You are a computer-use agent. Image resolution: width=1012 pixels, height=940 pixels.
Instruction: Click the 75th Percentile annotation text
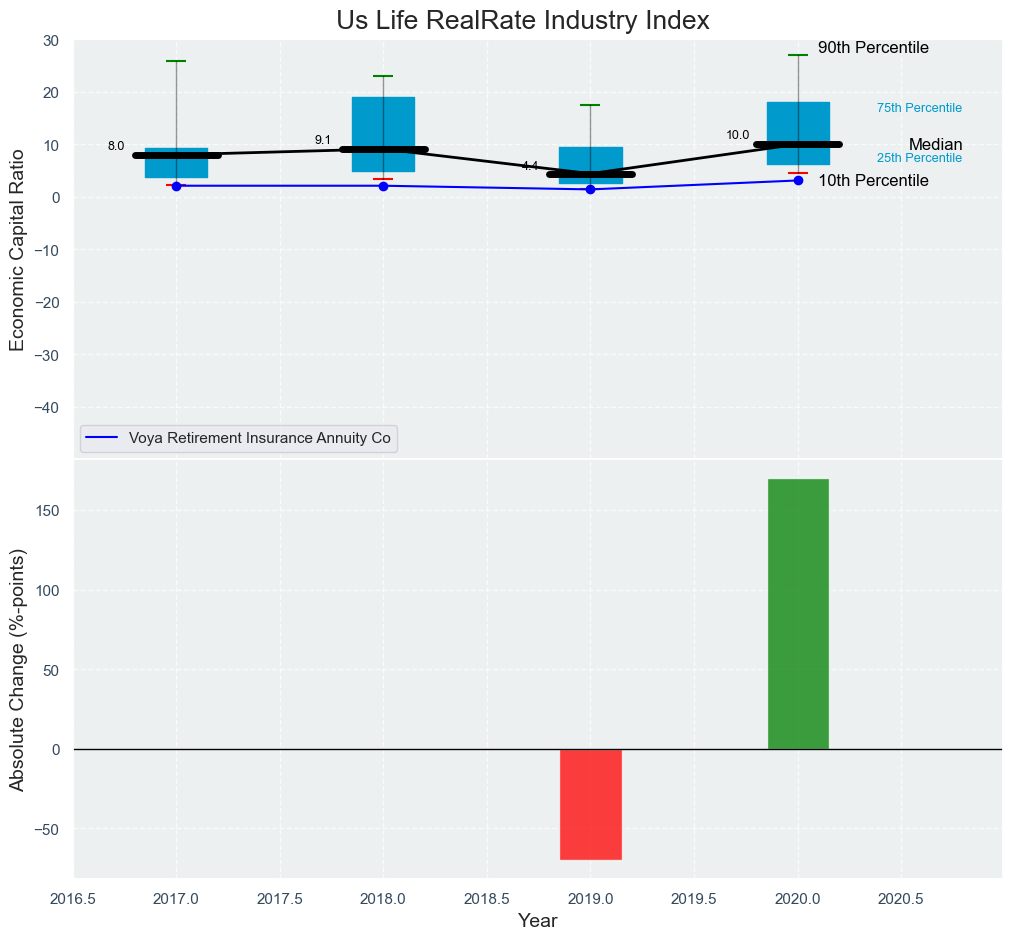(x=919, y=108)
